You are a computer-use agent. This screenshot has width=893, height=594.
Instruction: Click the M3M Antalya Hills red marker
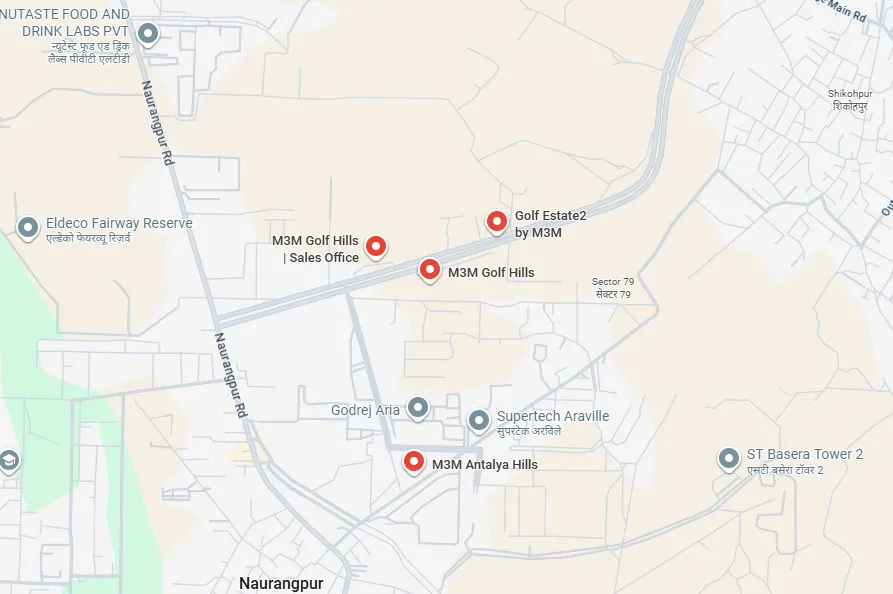(x=413, y=462)
